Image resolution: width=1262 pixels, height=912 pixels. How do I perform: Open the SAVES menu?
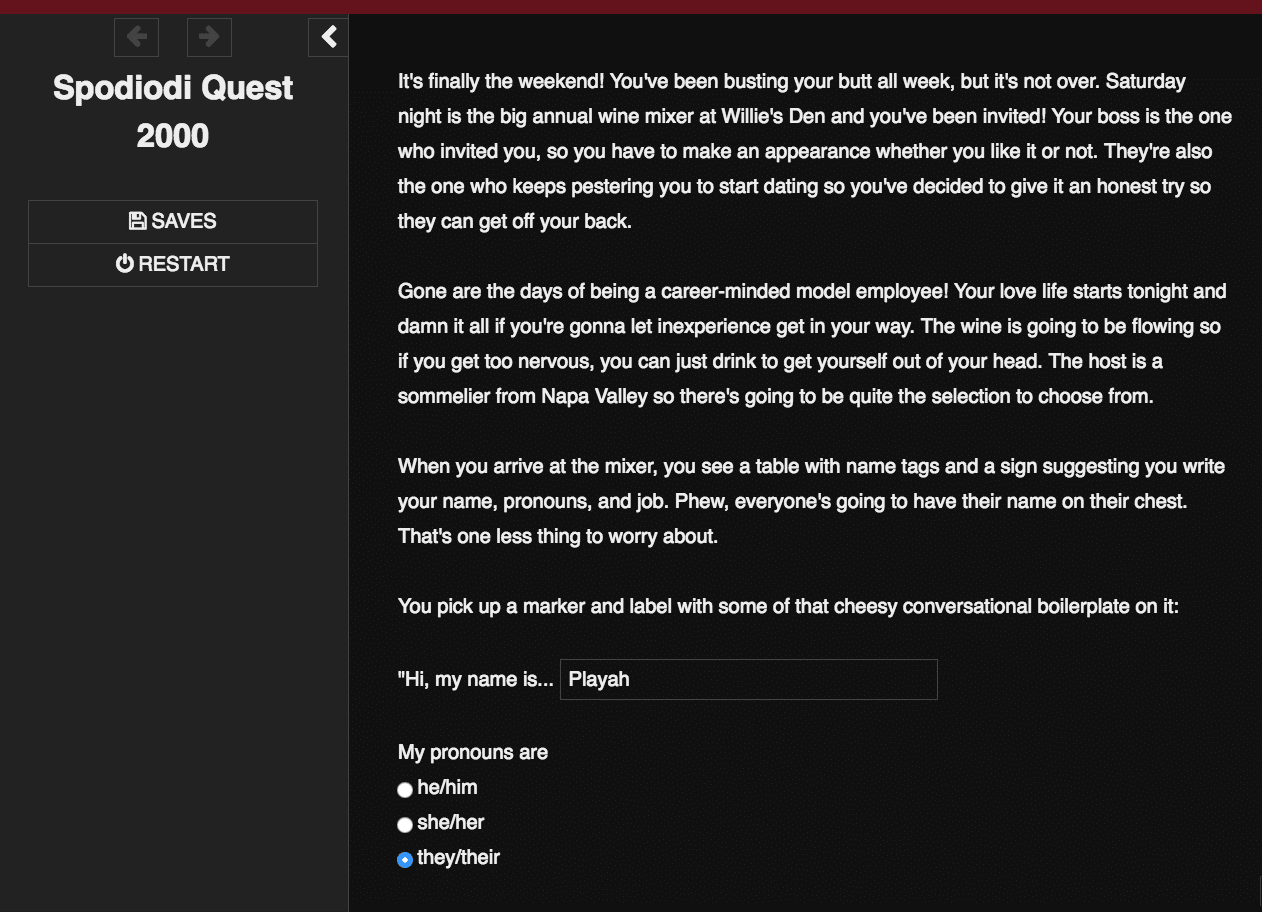173,221
